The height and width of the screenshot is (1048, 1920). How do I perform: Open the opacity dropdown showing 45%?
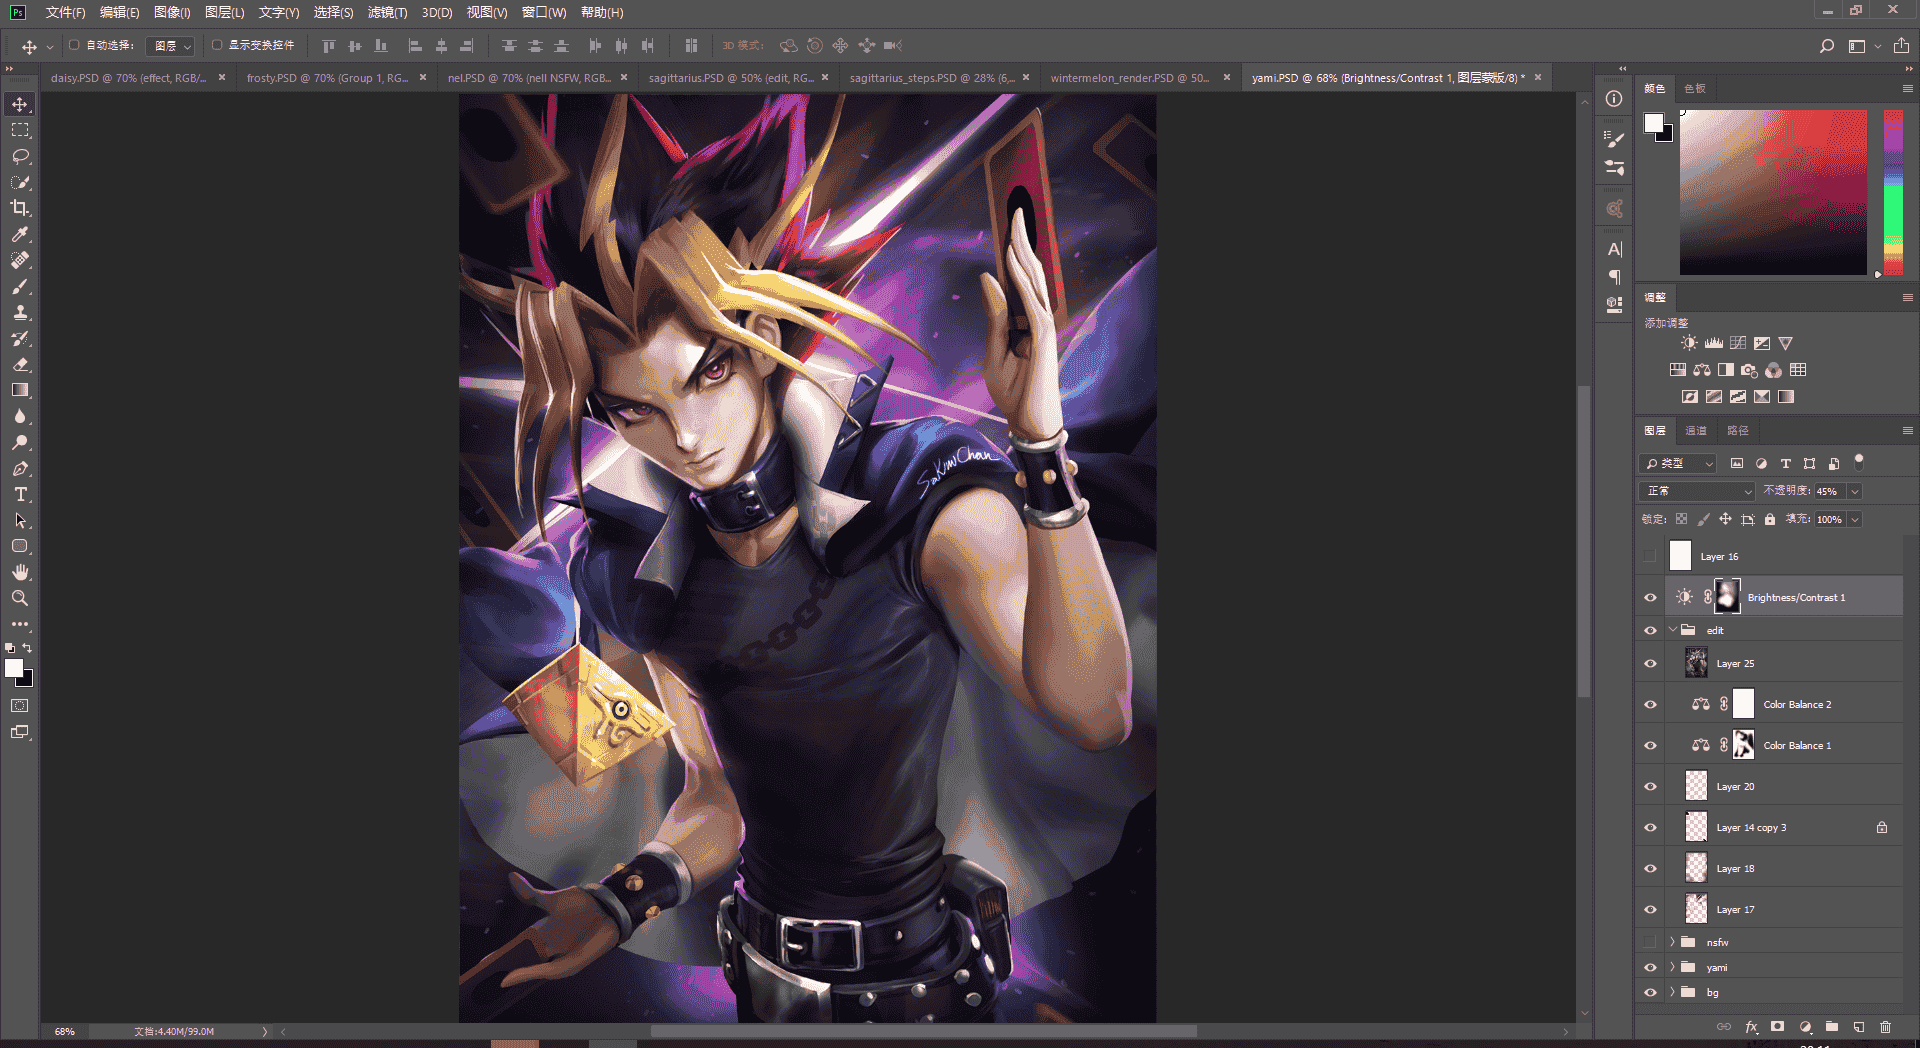click(x=1855, y=491)
